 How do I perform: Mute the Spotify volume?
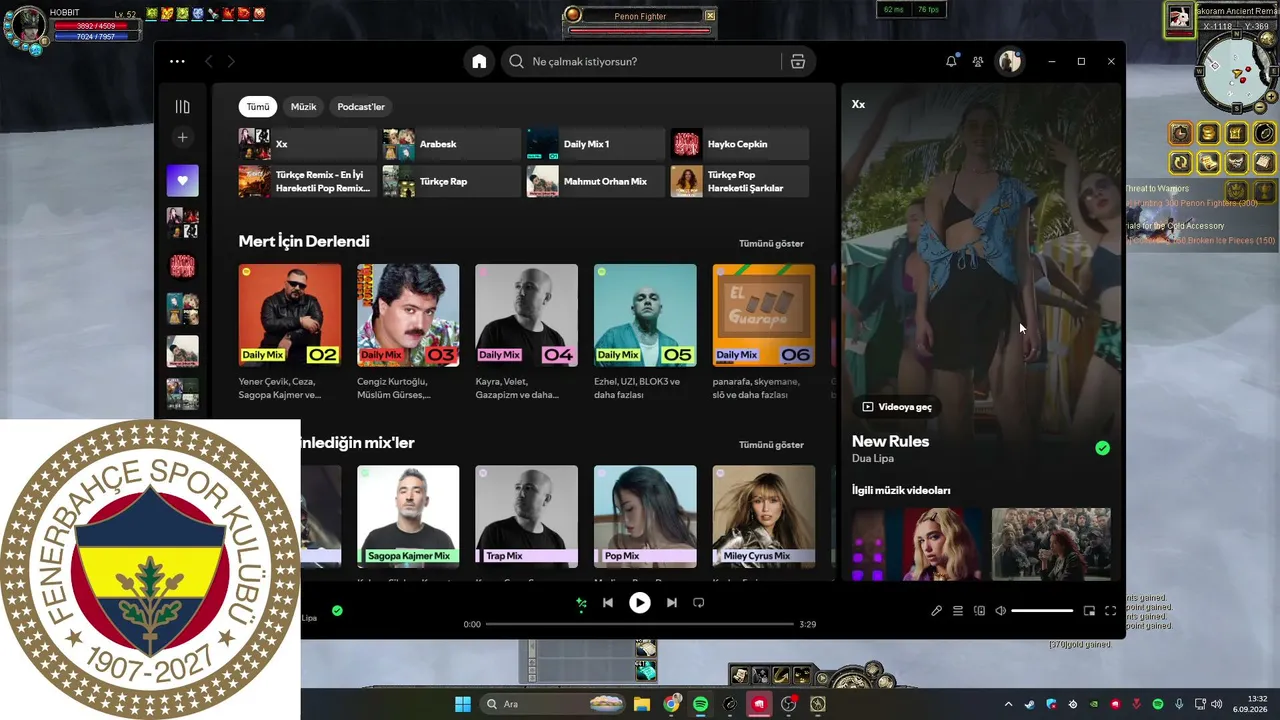click(x=1000, y=611)
